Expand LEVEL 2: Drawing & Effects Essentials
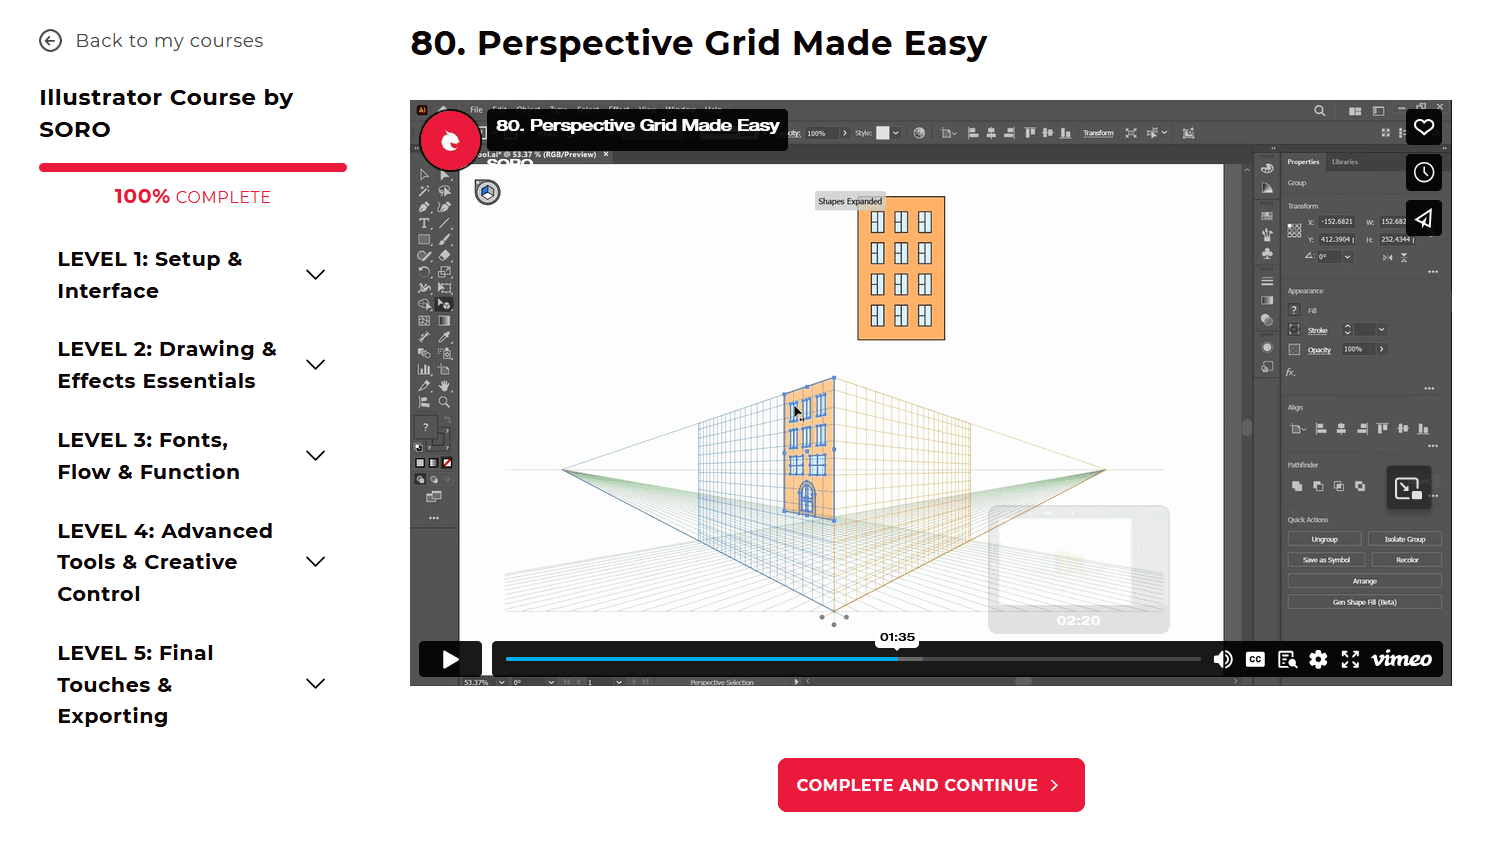This screenshot has height=841, width=1506. click(x=192, y=365)
